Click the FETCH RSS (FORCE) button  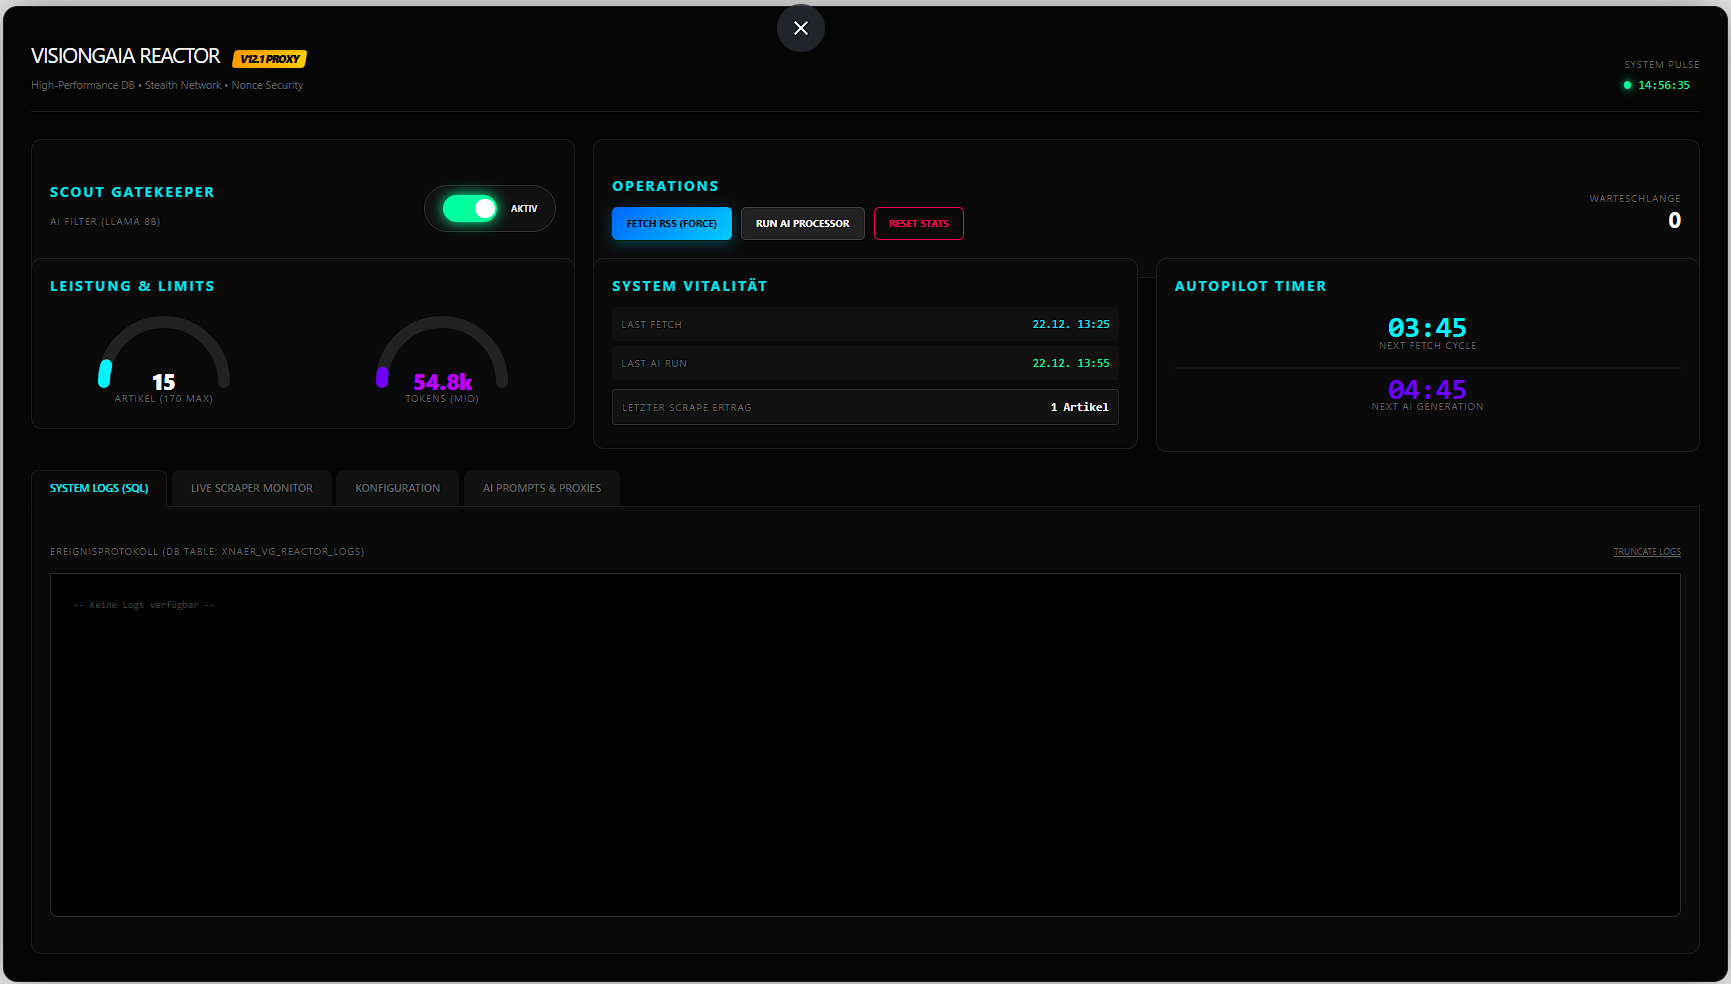coord(671,223)
